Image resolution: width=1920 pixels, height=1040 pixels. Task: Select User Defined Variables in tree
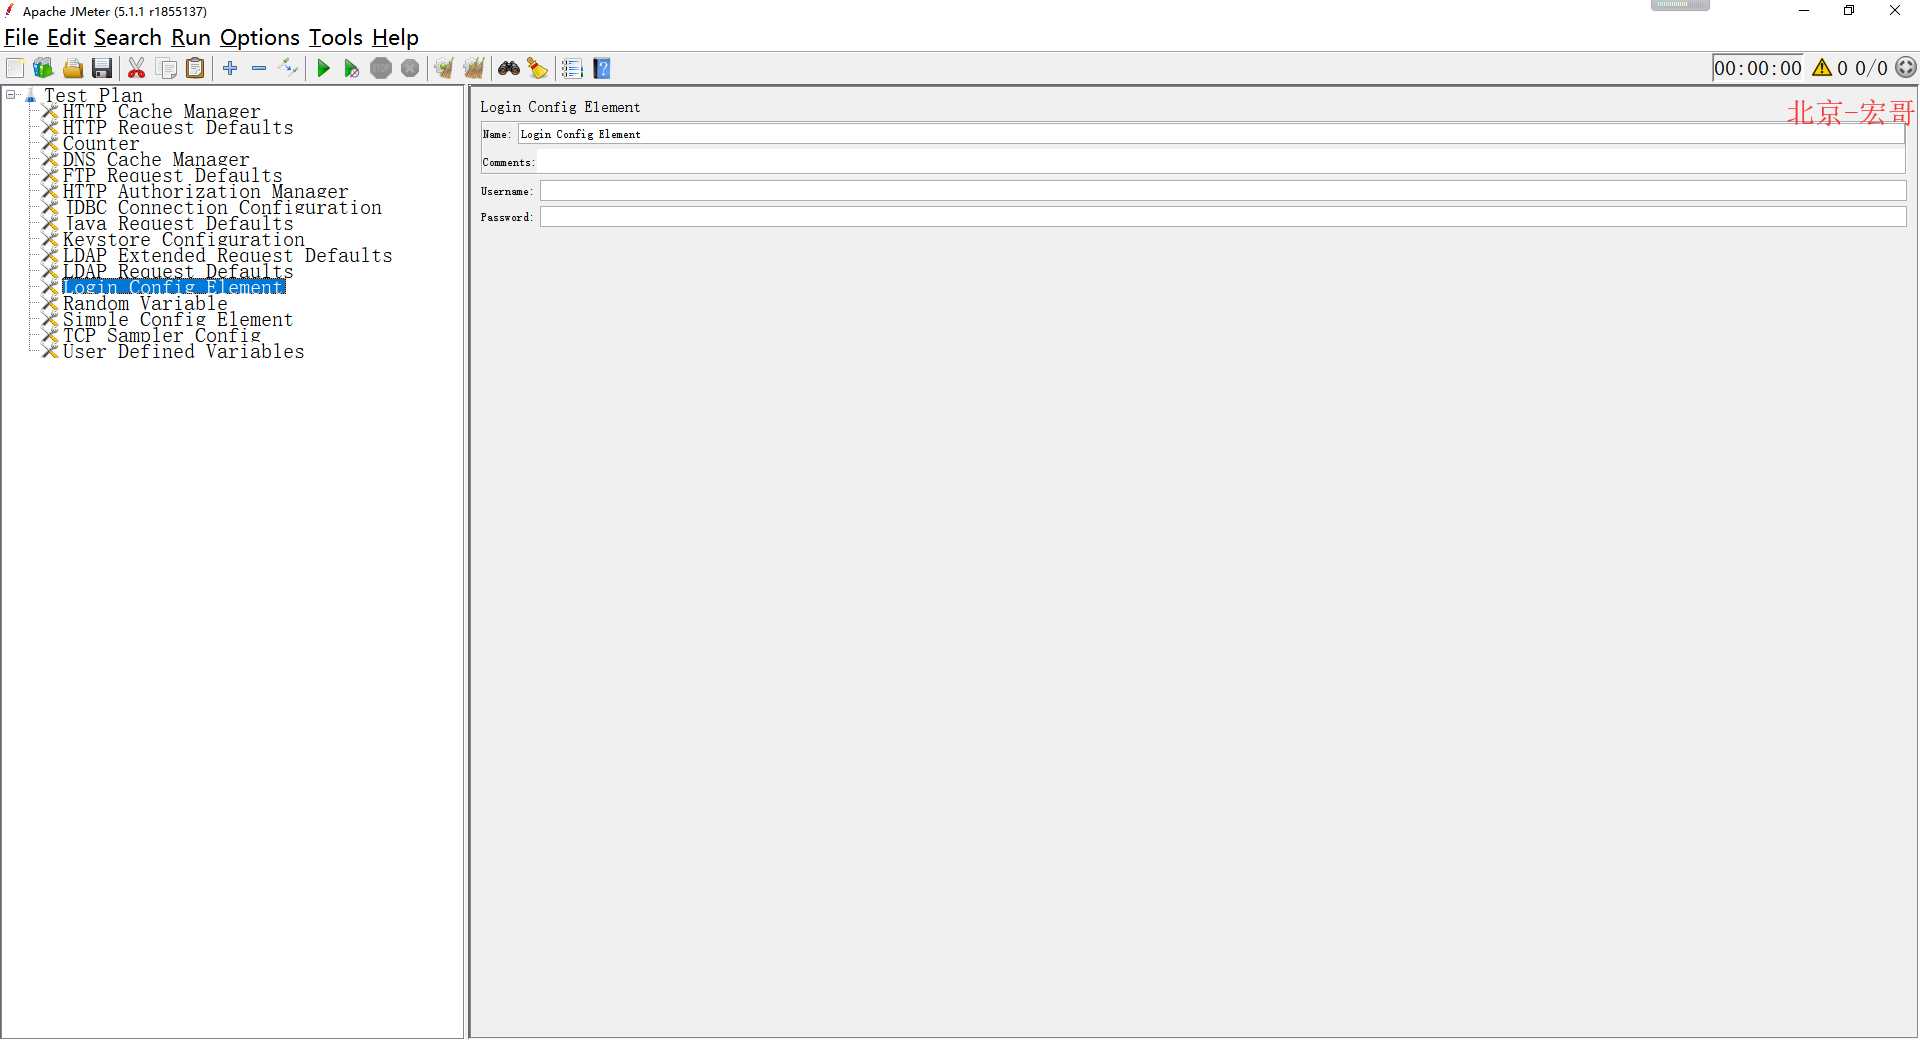(x=183, y=352)
